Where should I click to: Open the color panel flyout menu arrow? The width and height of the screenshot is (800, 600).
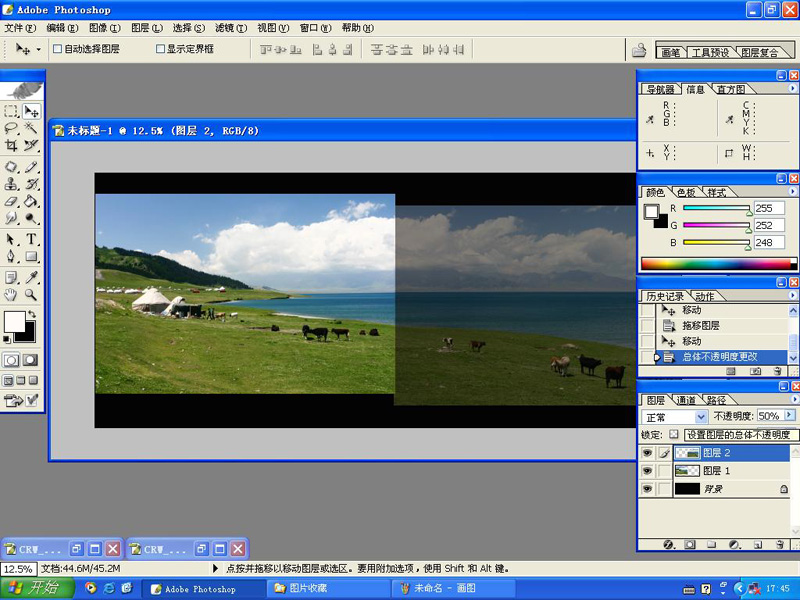pos(792,192)
